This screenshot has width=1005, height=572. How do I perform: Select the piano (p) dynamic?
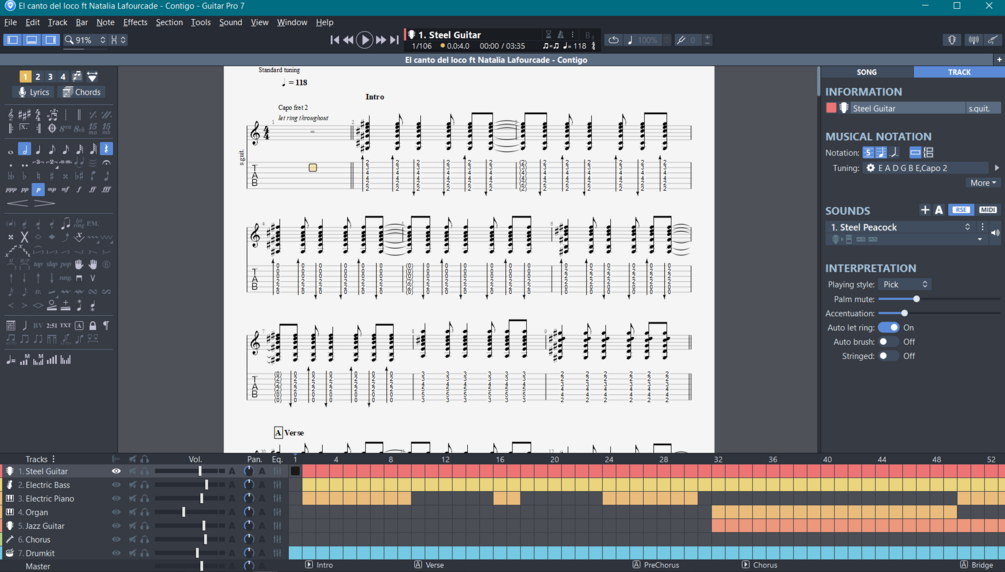click(x=38, y=190)
